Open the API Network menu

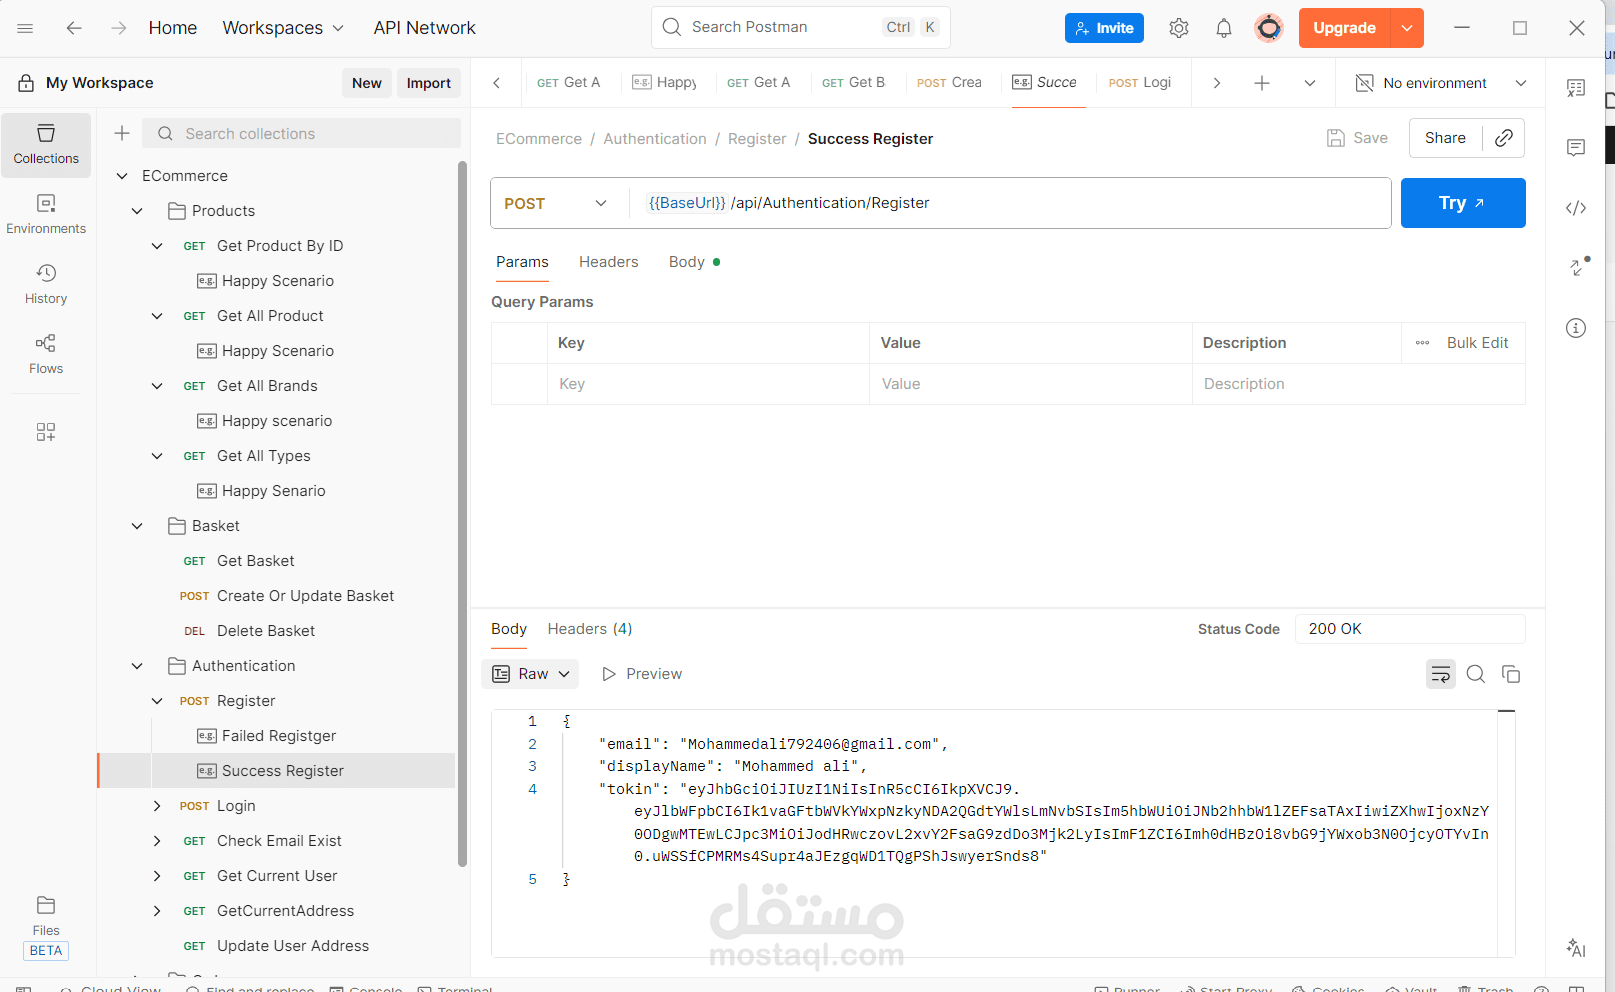pos(424,28)
